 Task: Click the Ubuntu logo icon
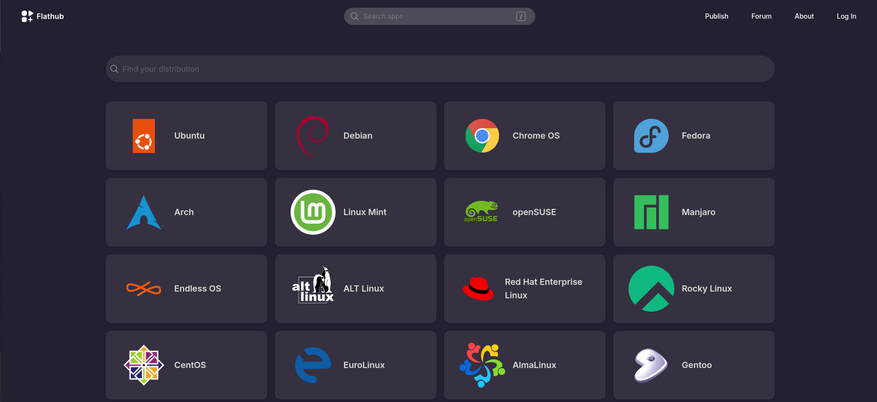point(144,136)
